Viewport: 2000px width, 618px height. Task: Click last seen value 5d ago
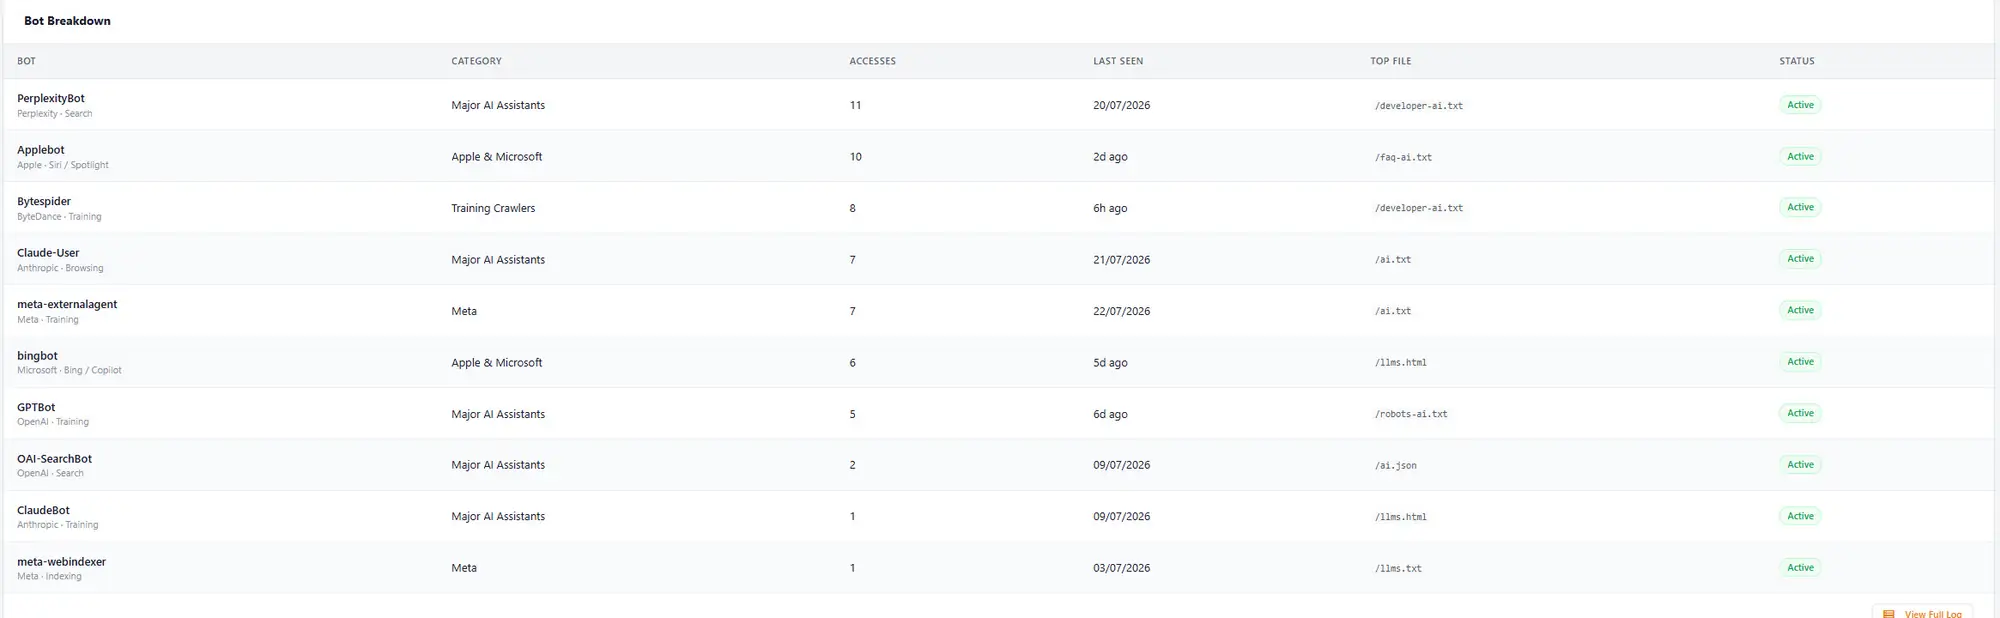pyautogui.click(x=1110, y=363)
